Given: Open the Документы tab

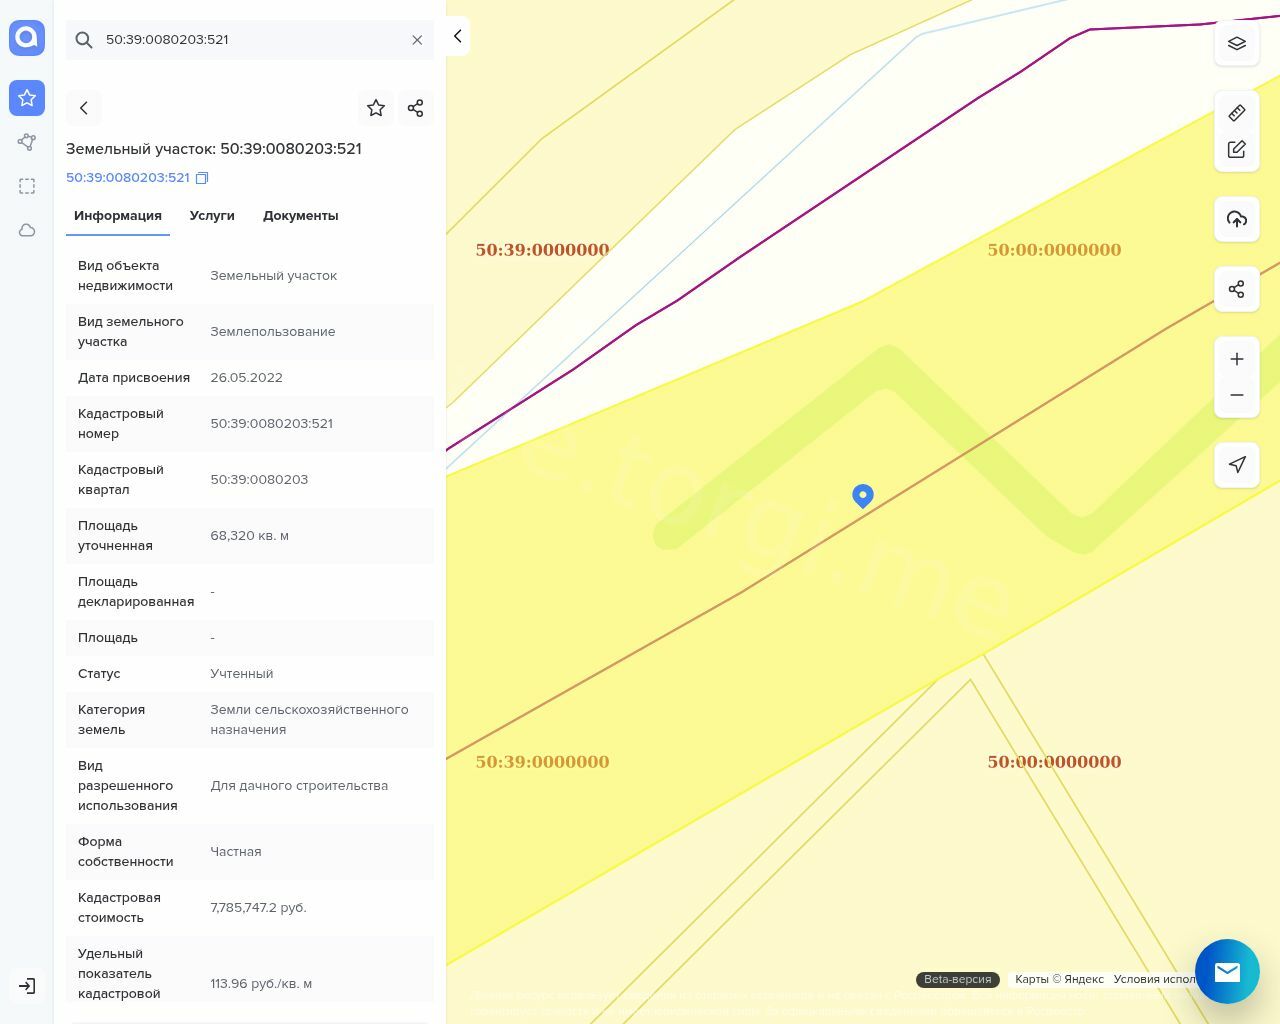Looking at the screenshot, I should coord(300,216).
